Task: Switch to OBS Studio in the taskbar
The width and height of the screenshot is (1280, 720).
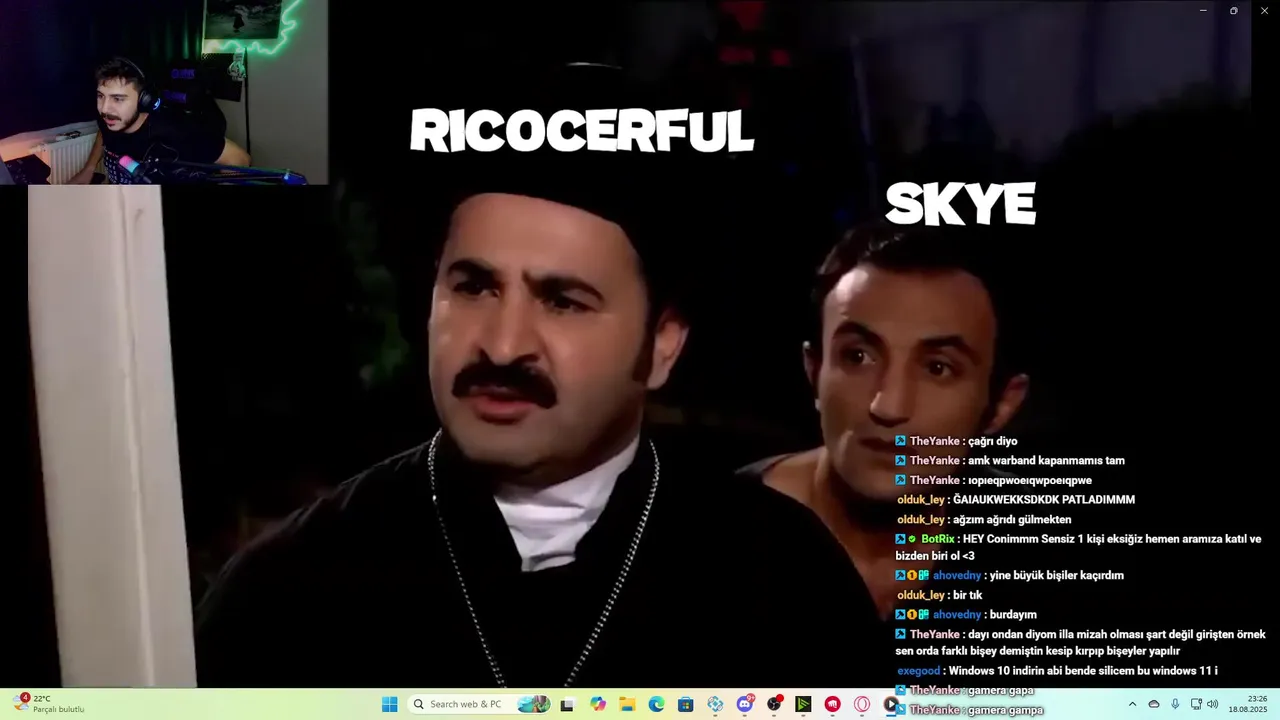Action: [774, 704]
